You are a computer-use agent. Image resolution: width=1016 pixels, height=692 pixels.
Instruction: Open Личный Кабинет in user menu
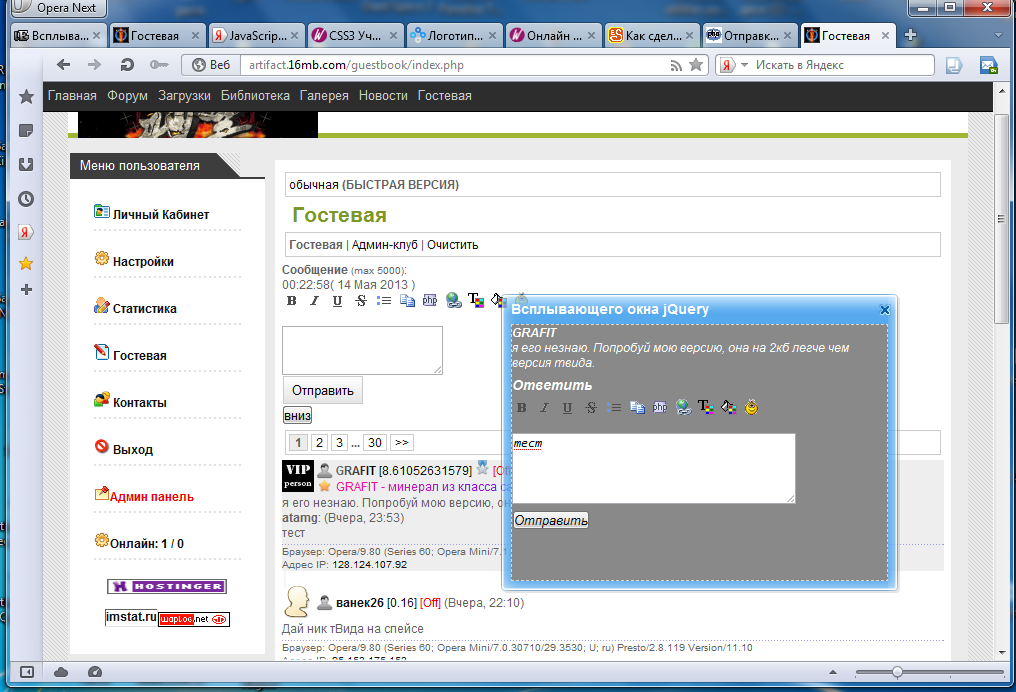[x=161, y=214]
